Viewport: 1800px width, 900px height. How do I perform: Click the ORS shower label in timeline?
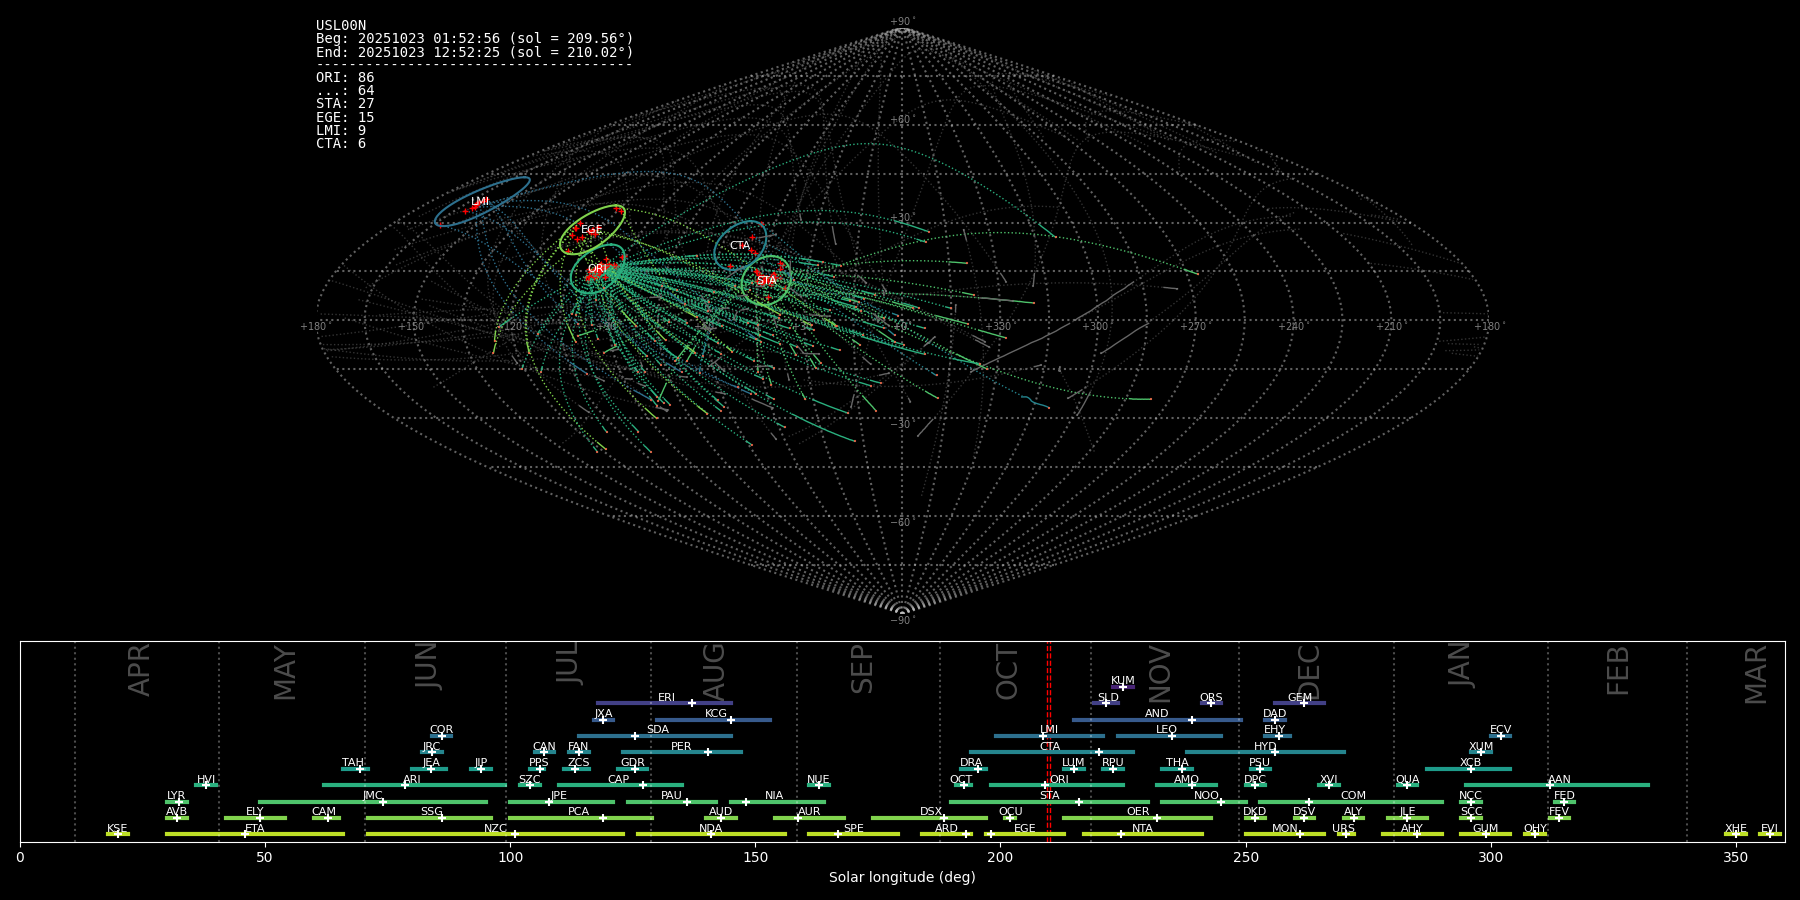tap(1211, 698)
